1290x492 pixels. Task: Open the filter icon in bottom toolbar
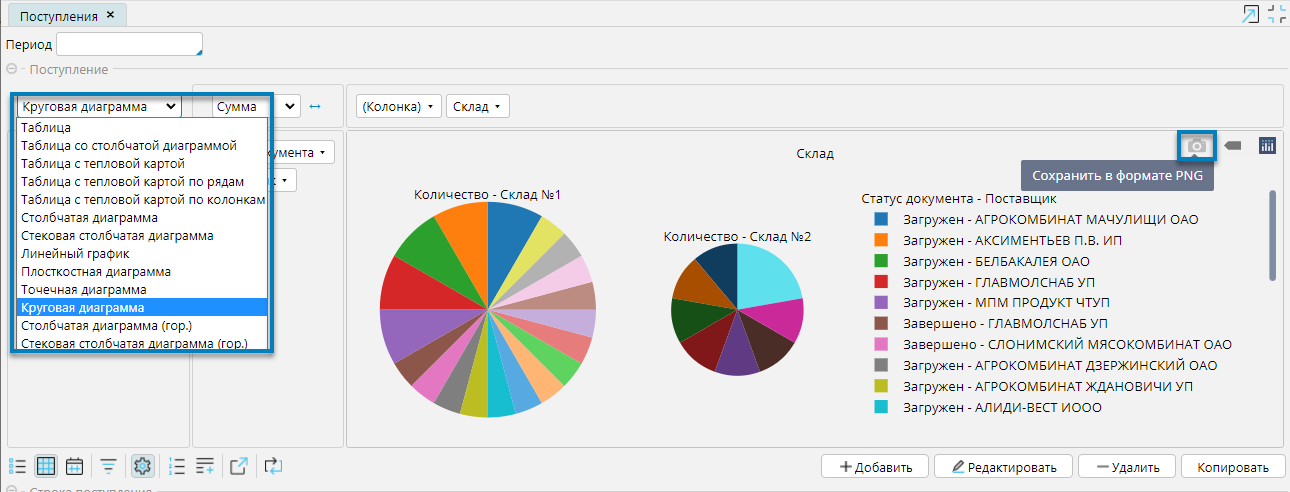tap(108, 466)
